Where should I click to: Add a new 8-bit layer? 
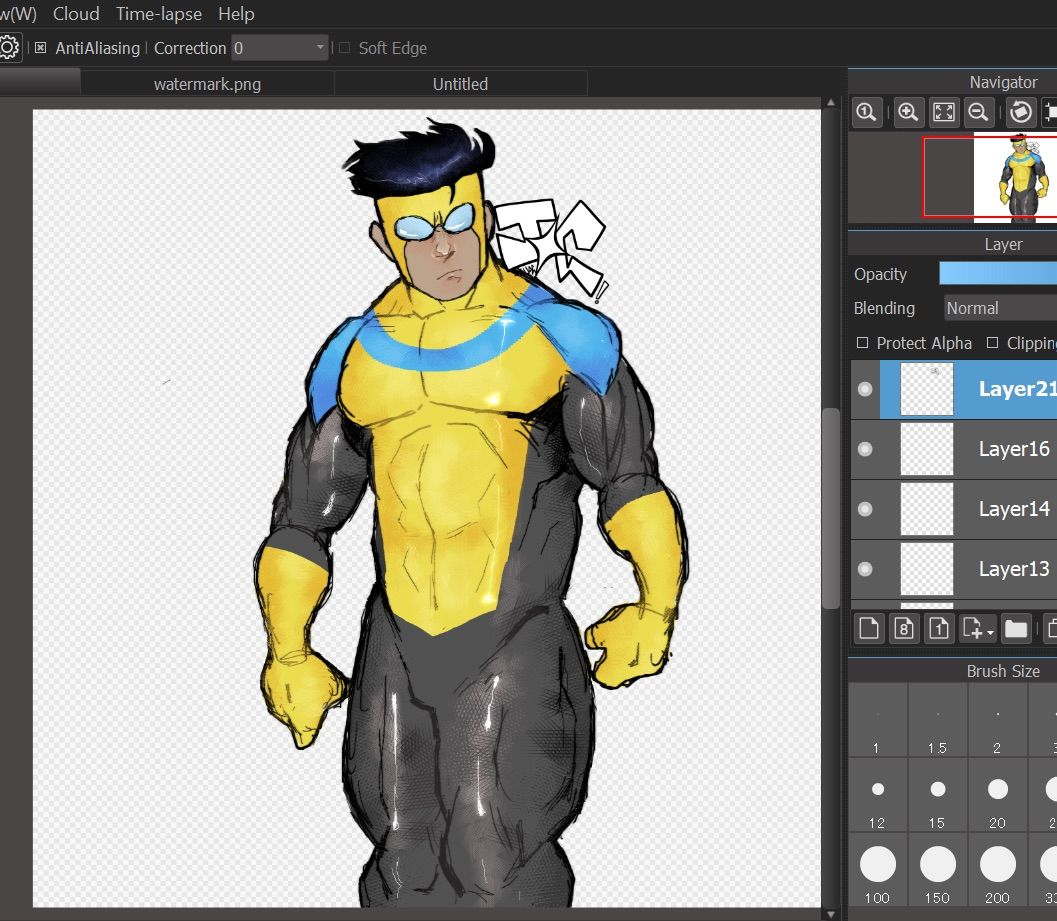904,628
